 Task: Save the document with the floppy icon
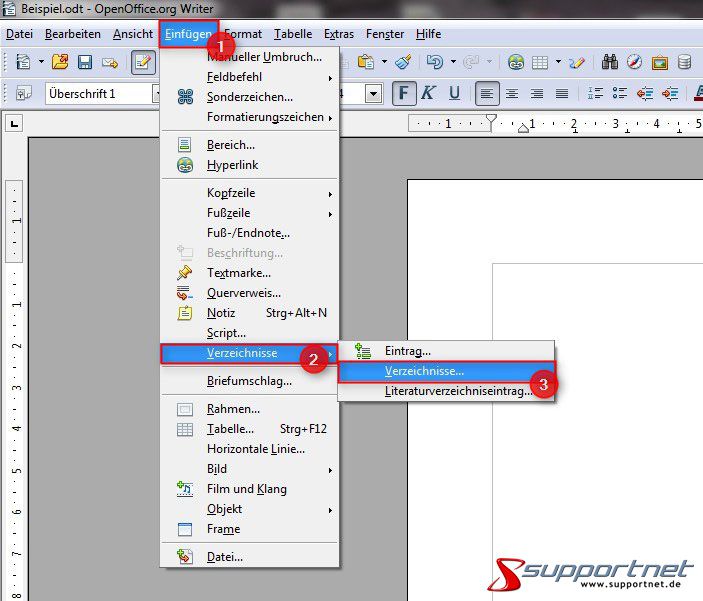(x=85, y=62)
